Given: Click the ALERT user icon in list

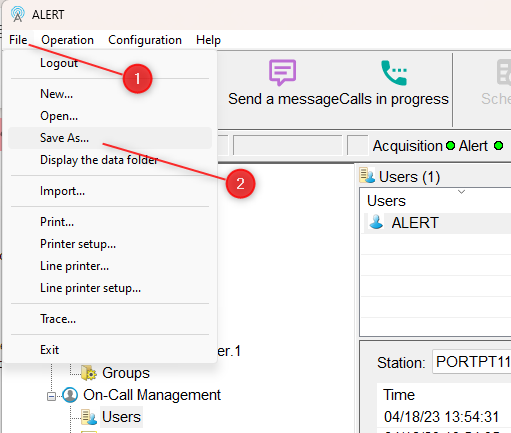Looking at the screenshot, I should [x=377, y=222].
